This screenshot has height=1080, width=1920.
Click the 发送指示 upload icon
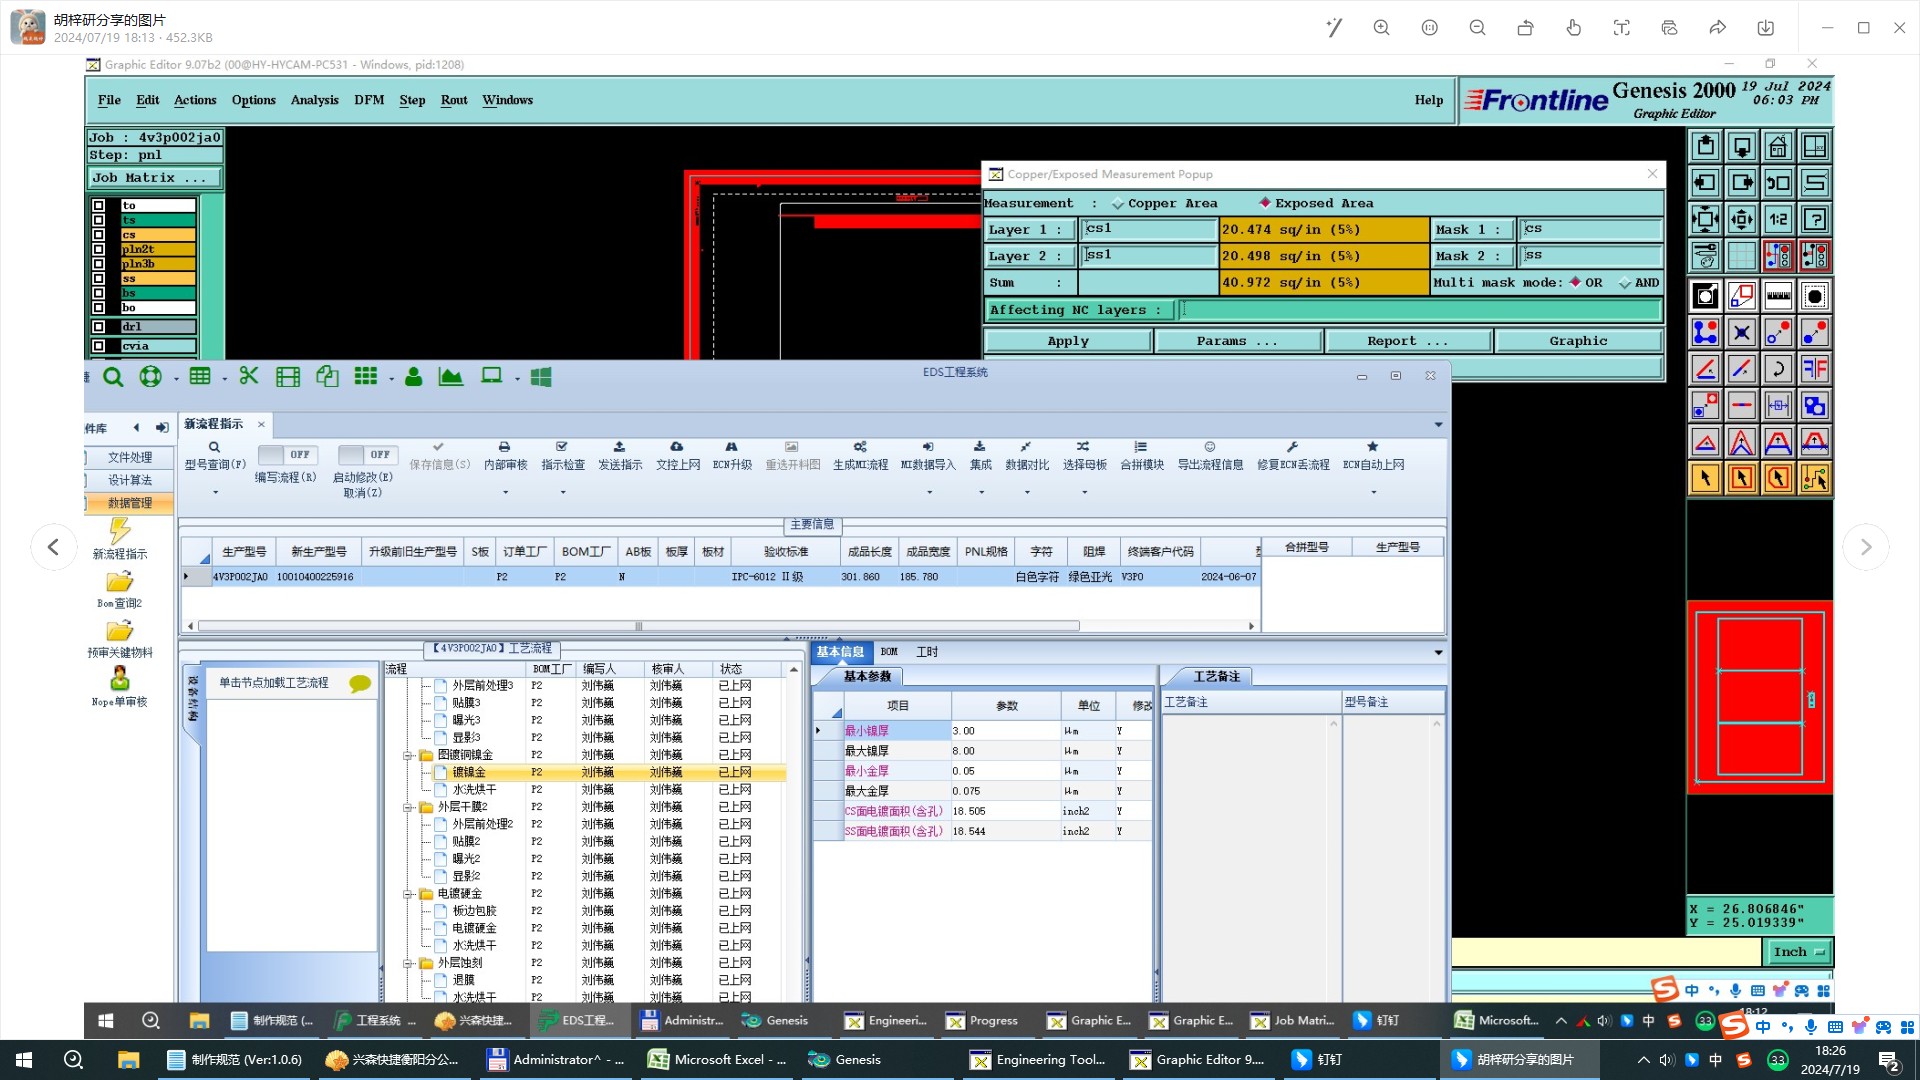pyautogui.click(x=619, y=447)
